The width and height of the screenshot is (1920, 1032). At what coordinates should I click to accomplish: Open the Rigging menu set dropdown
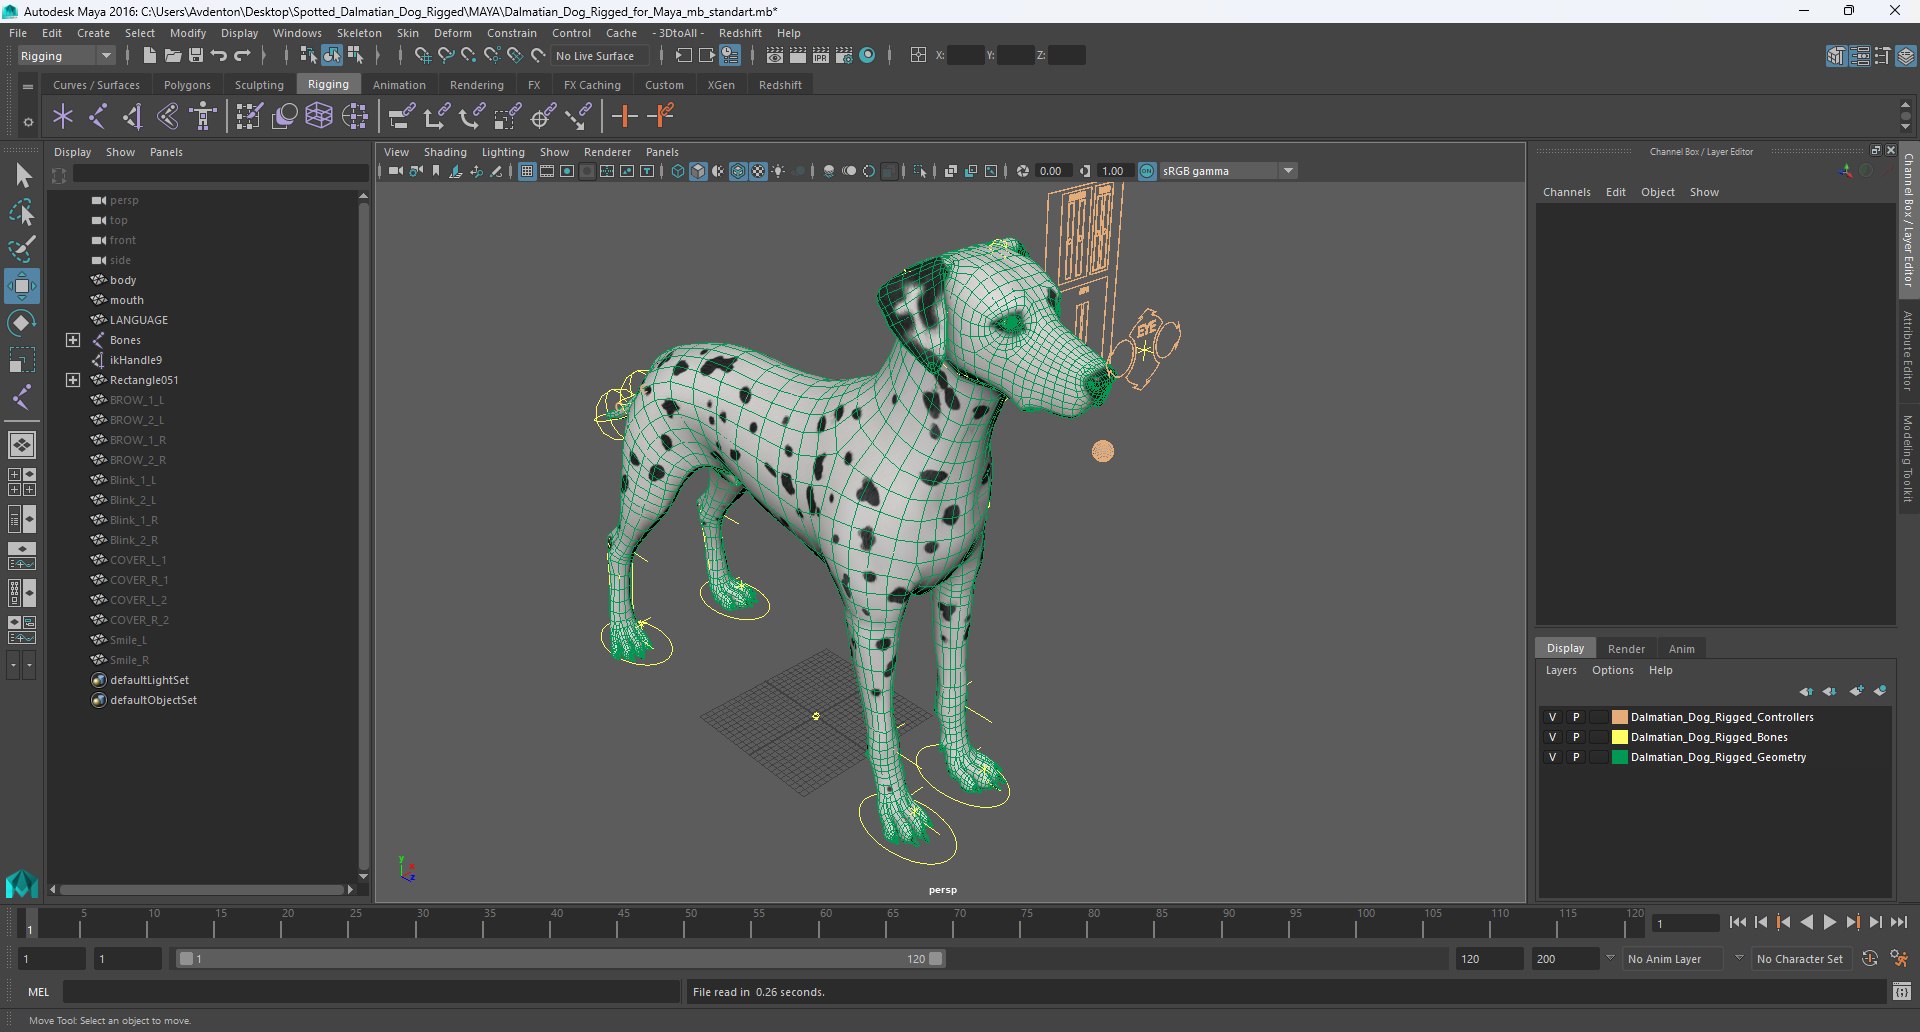pyautogui.click(x=66, y=56)
